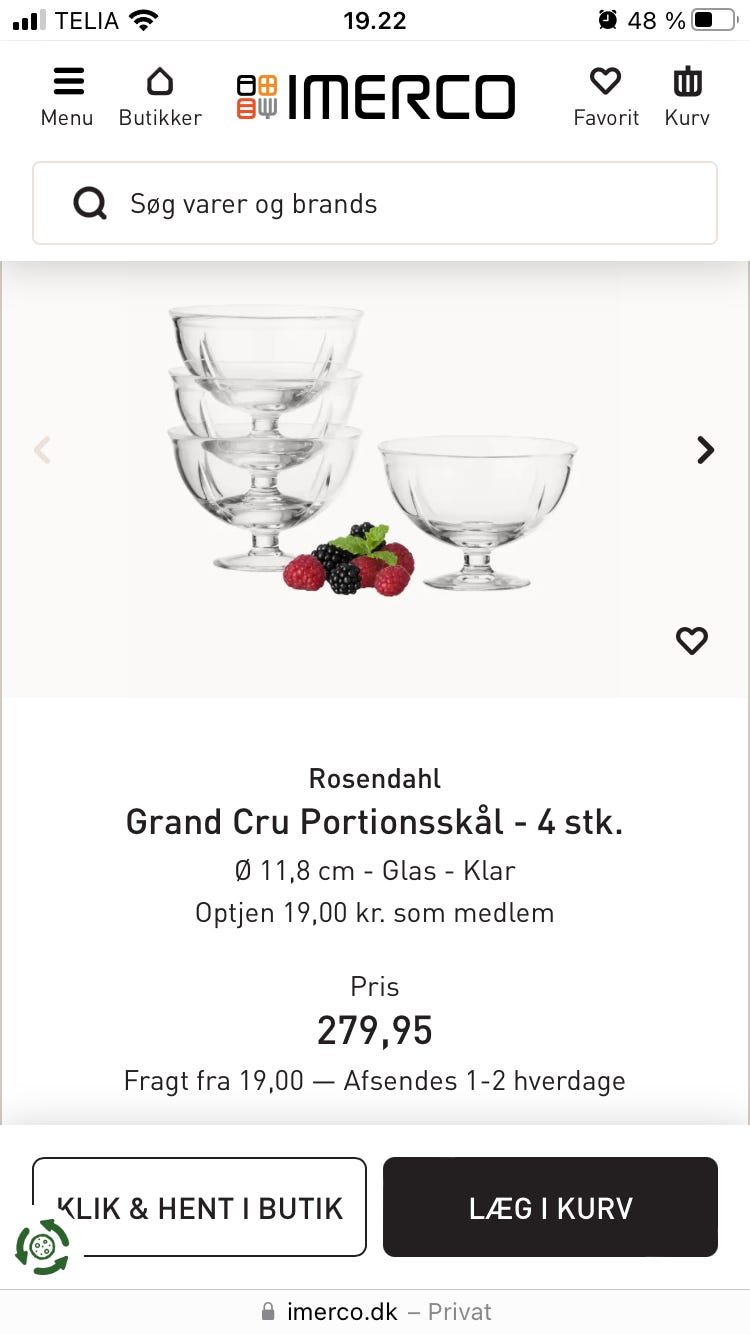The height and width of the screenshot is (1334, 750).
Task: Open the Rosendahl brand link
Action: tap(375, 778)
